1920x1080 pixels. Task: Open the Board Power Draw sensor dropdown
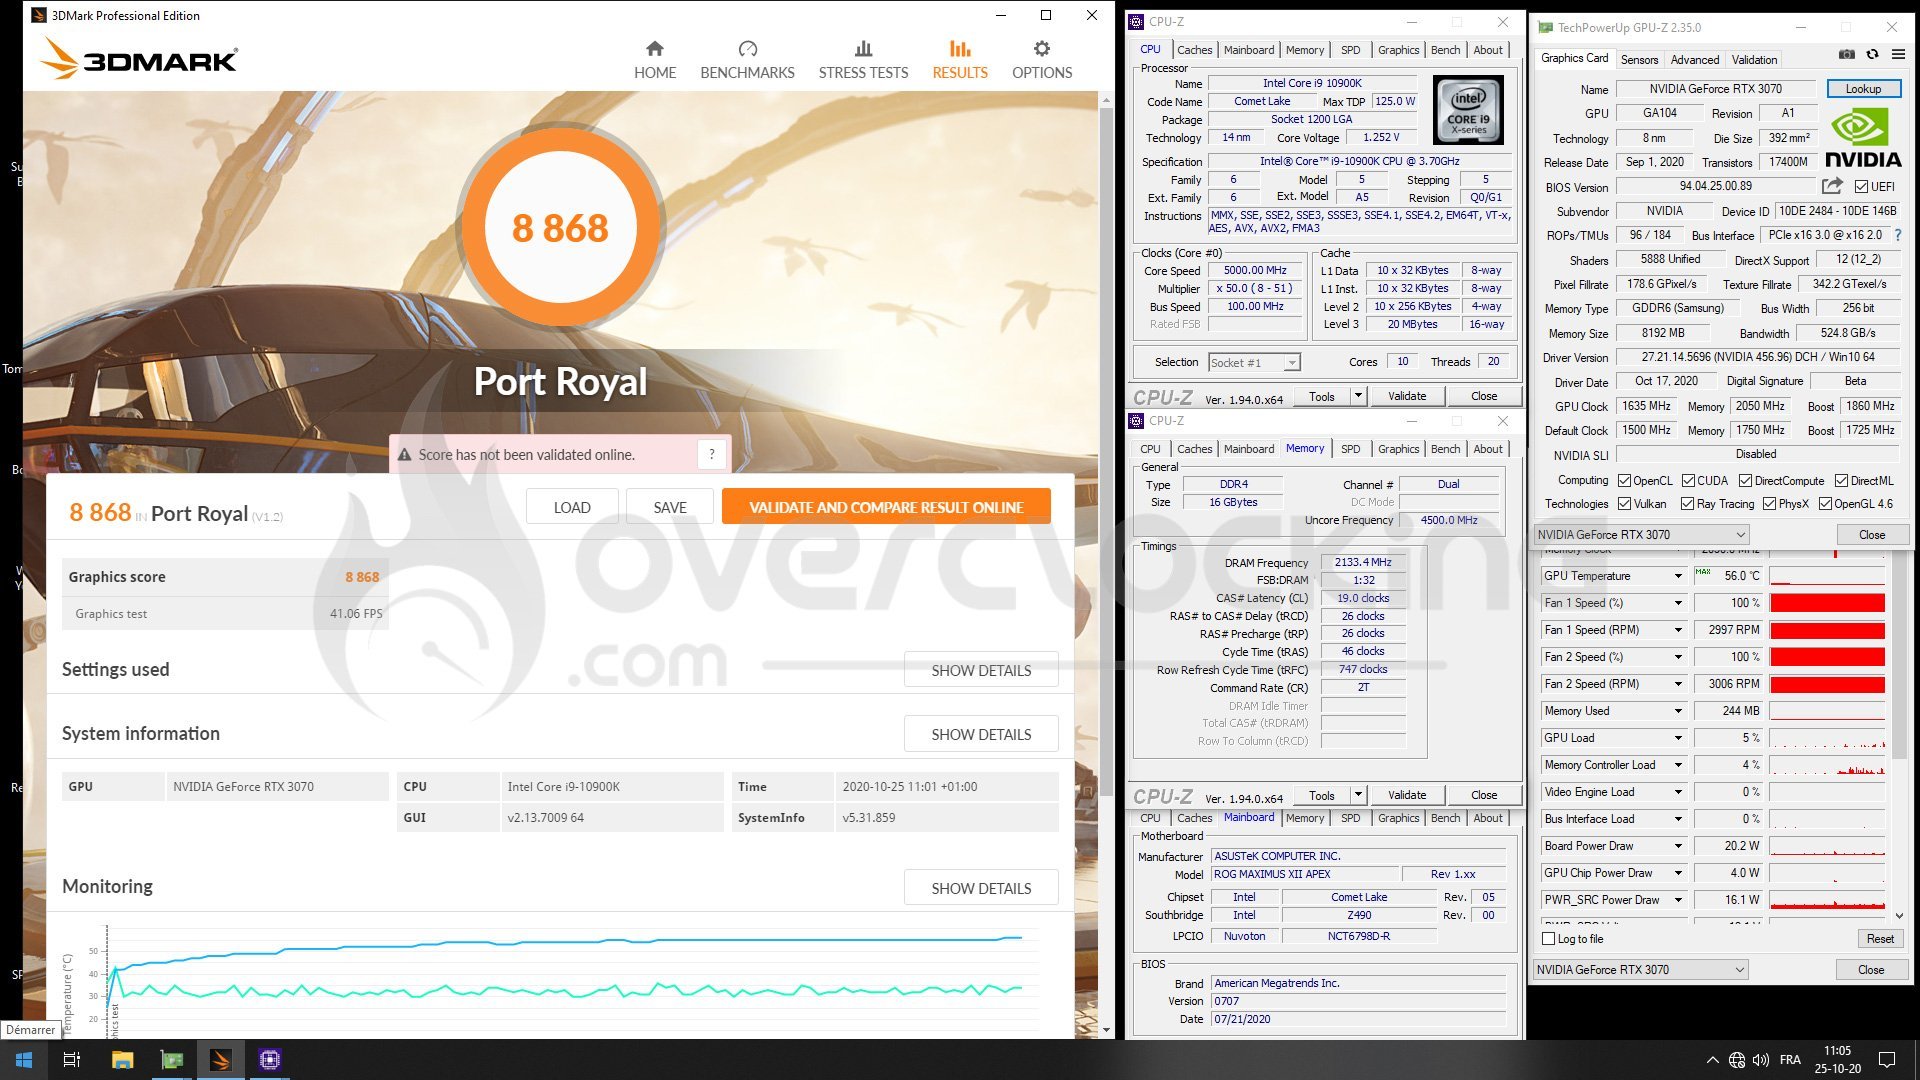tap(1678, 846)
